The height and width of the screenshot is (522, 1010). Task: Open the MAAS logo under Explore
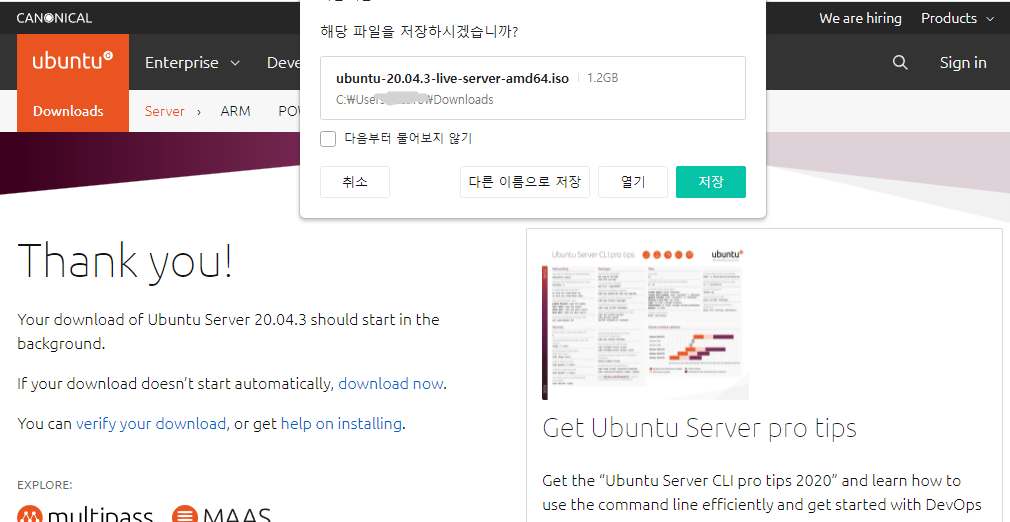tap(222, 515)
